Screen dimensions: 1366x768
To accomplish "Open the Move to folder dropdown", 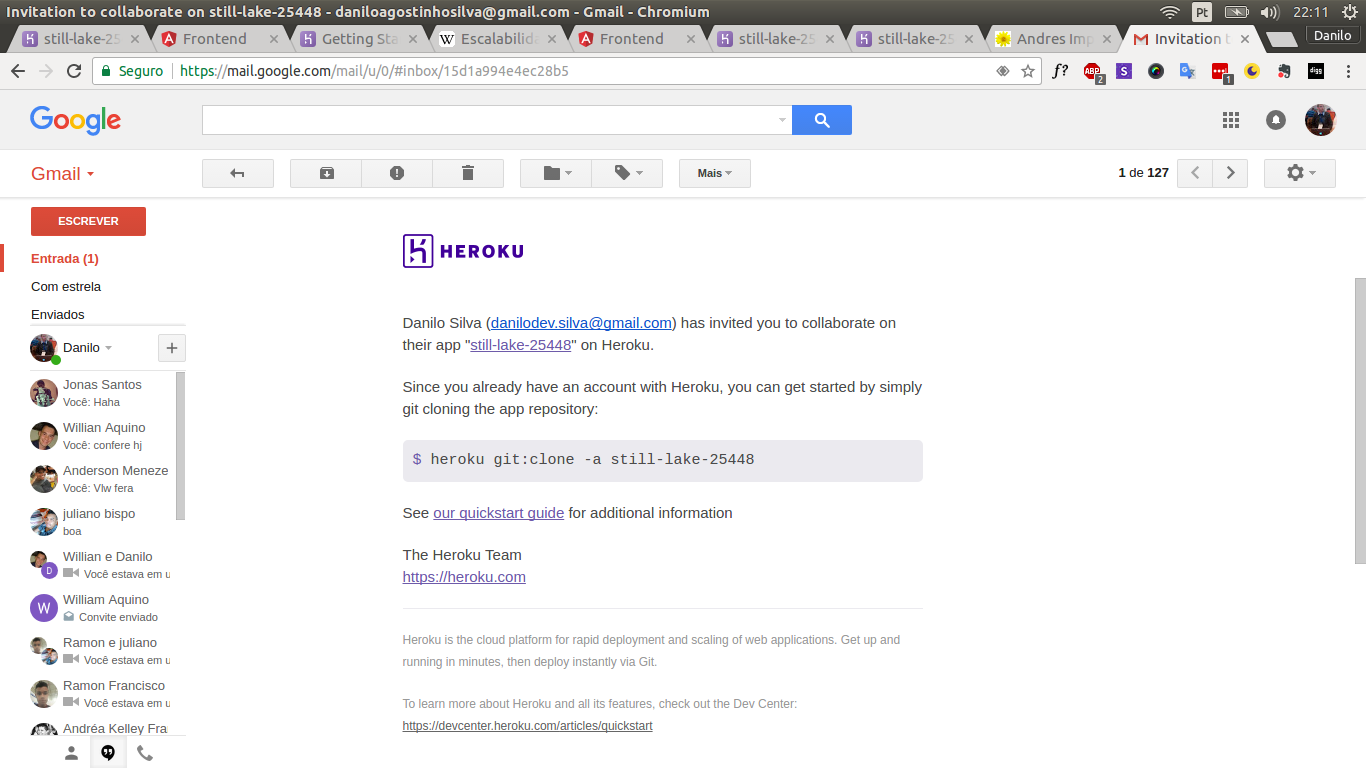I will 556,173.
